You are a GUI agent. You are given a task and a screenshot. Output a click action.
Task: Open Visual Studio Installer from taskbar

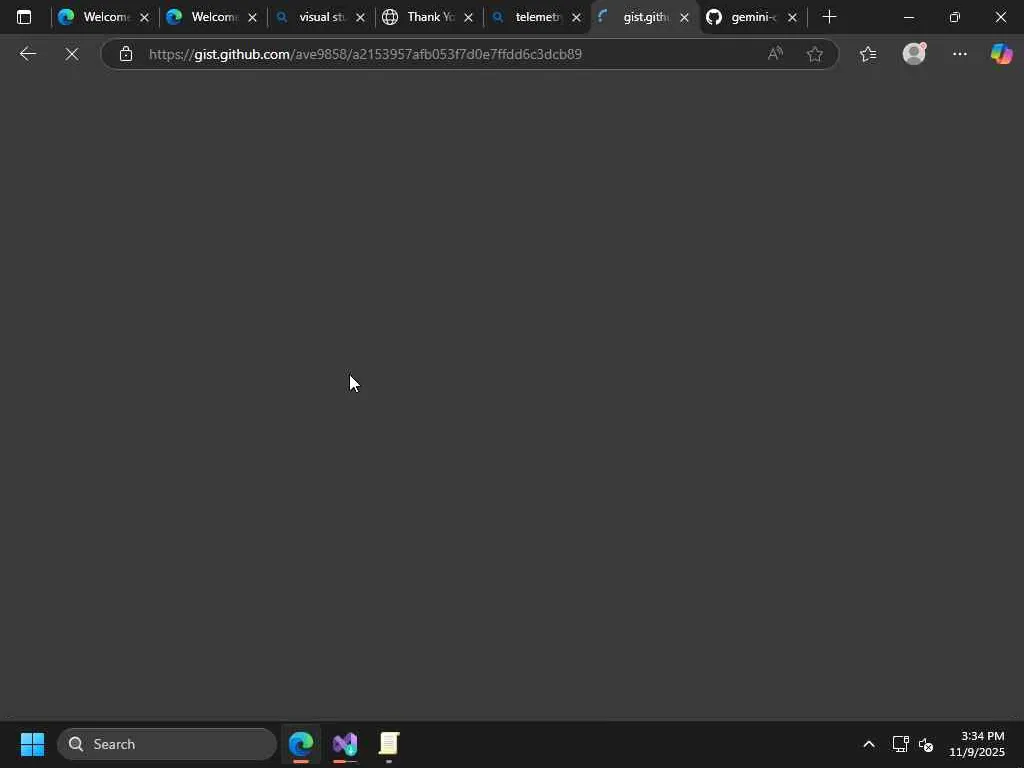(345, 744)
